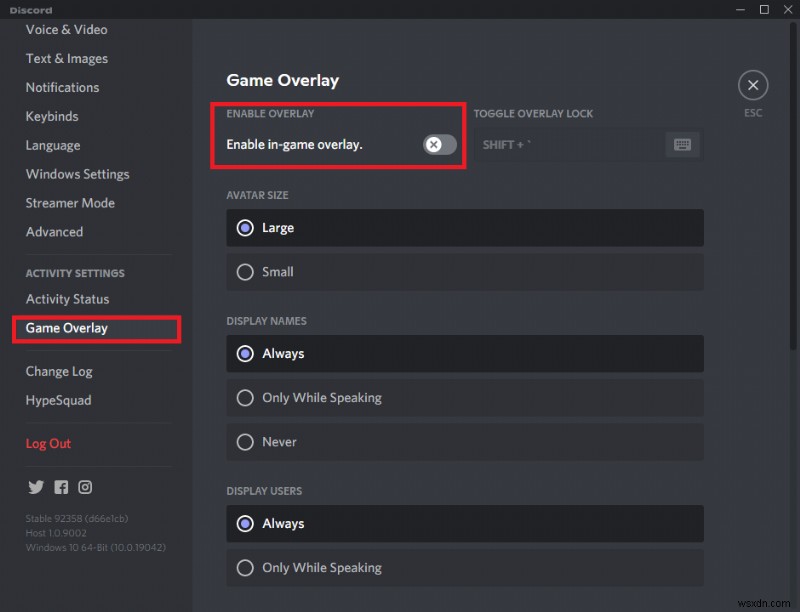
Task: Open the HypeSquad page
Action: tap(58, 400)
